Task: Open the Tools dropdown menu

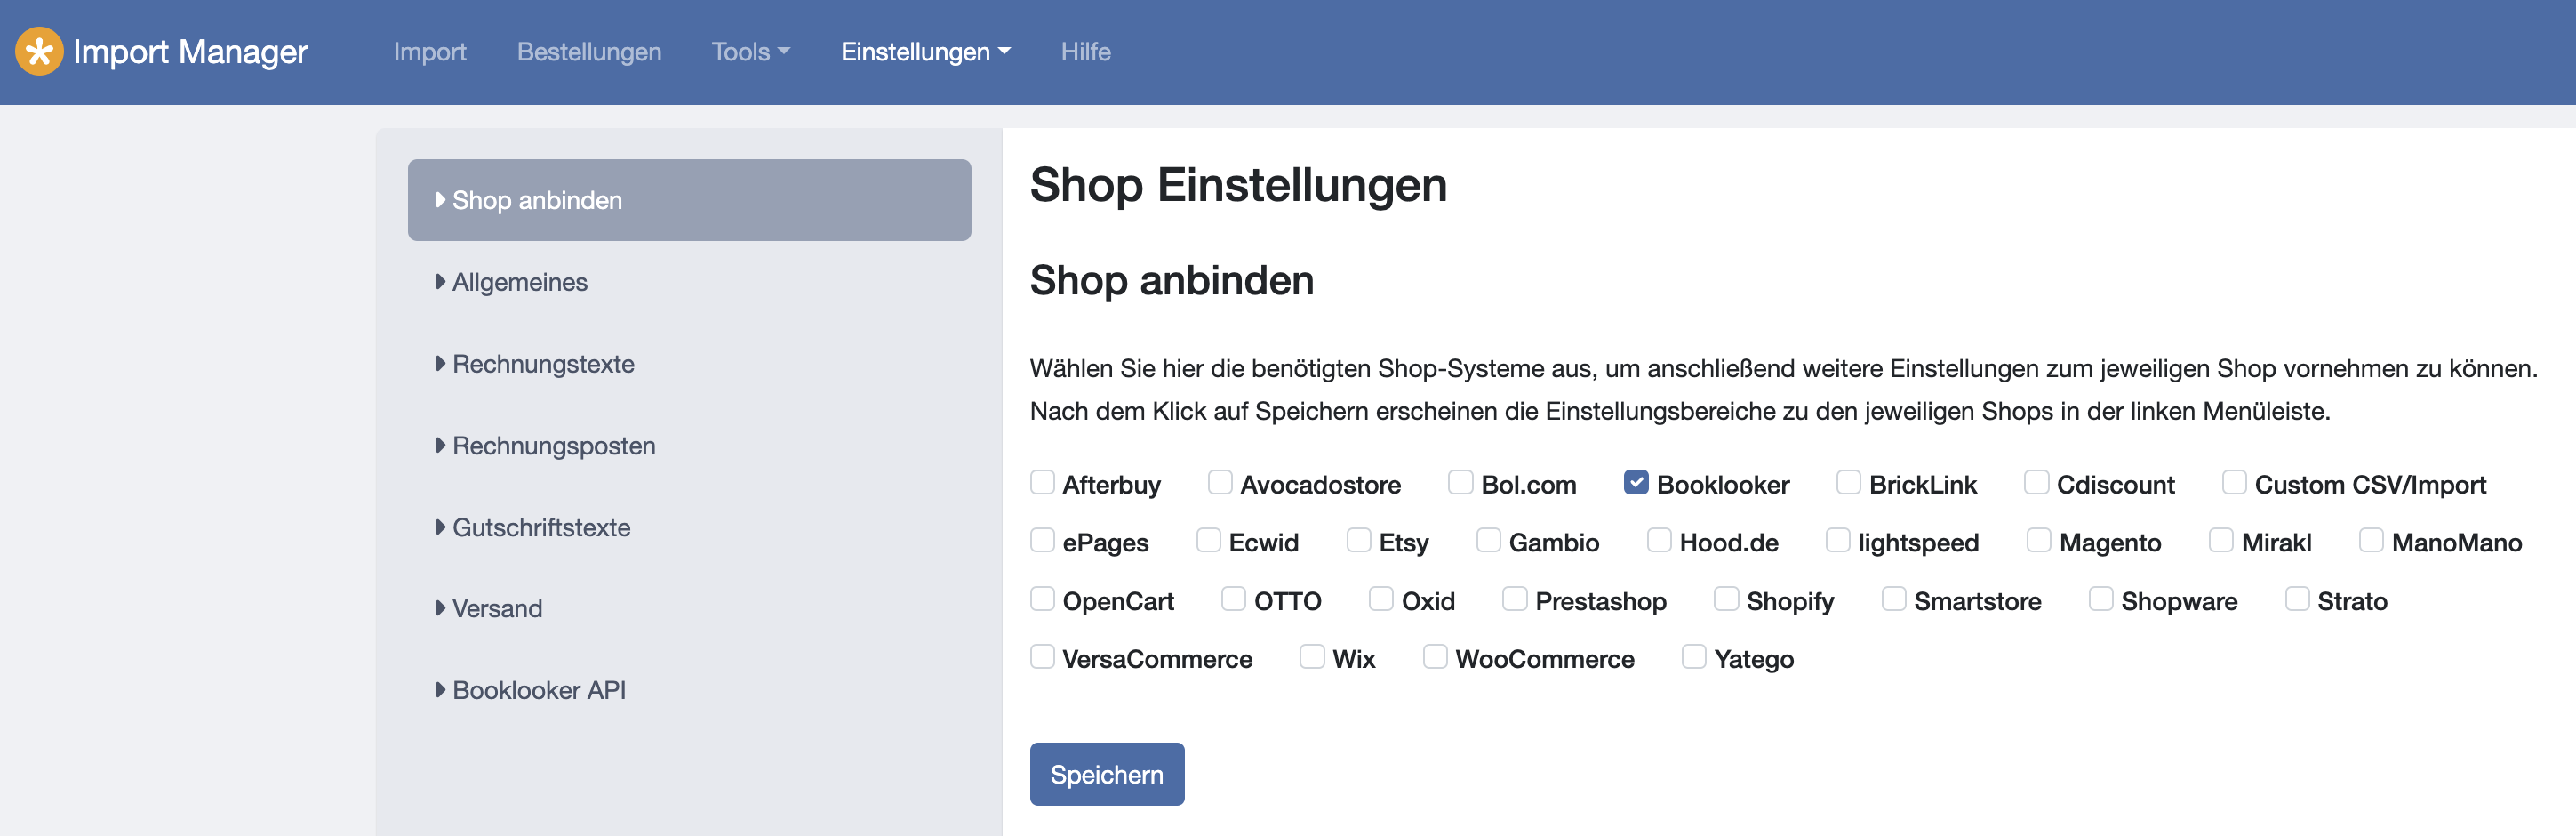Action: pos(750,52)
